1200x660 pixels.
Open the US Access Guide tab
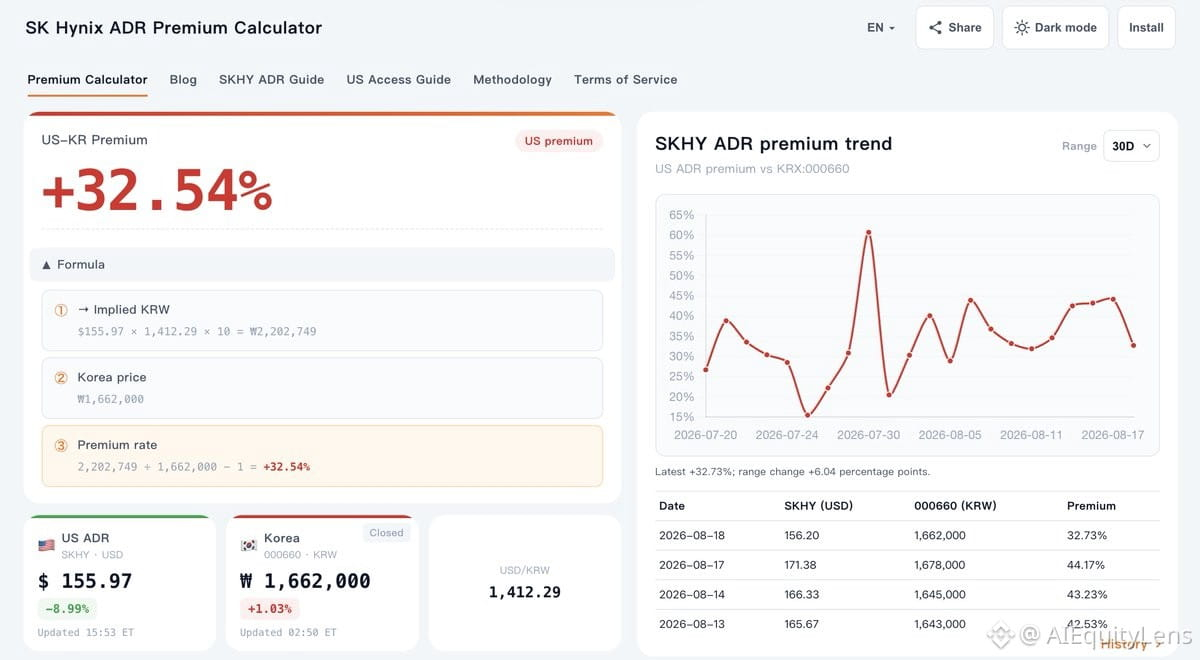tap(398, 80)
